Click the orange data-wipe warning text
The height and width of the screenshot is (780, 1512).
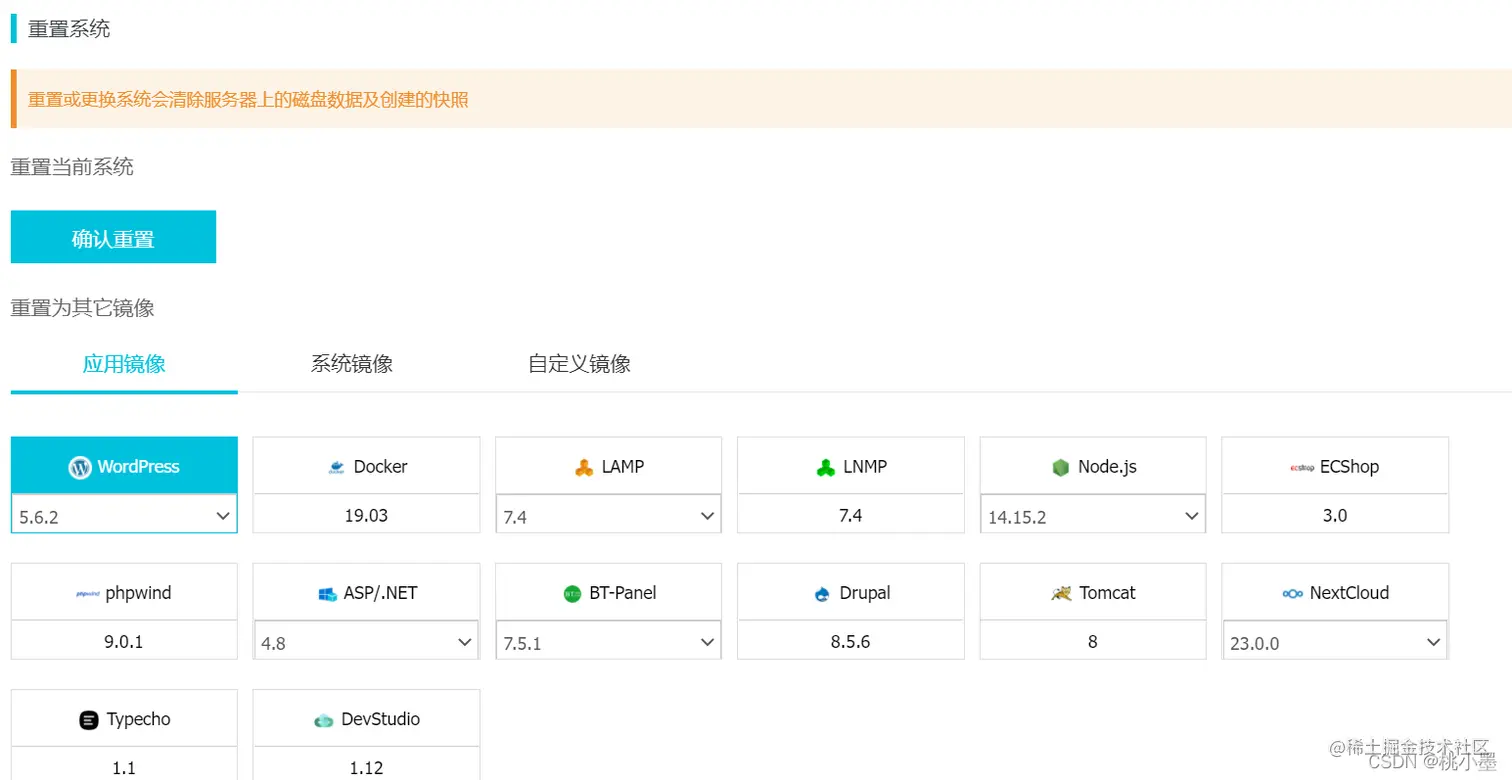pos(248,99)
